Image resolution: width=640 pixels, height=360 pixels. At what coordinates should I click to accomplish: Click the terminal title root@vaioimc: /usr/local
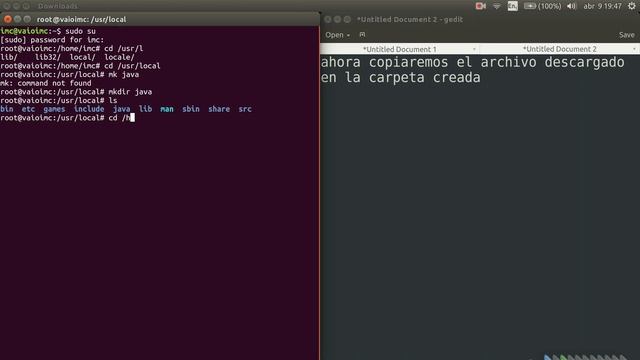(x=81, y=19)
